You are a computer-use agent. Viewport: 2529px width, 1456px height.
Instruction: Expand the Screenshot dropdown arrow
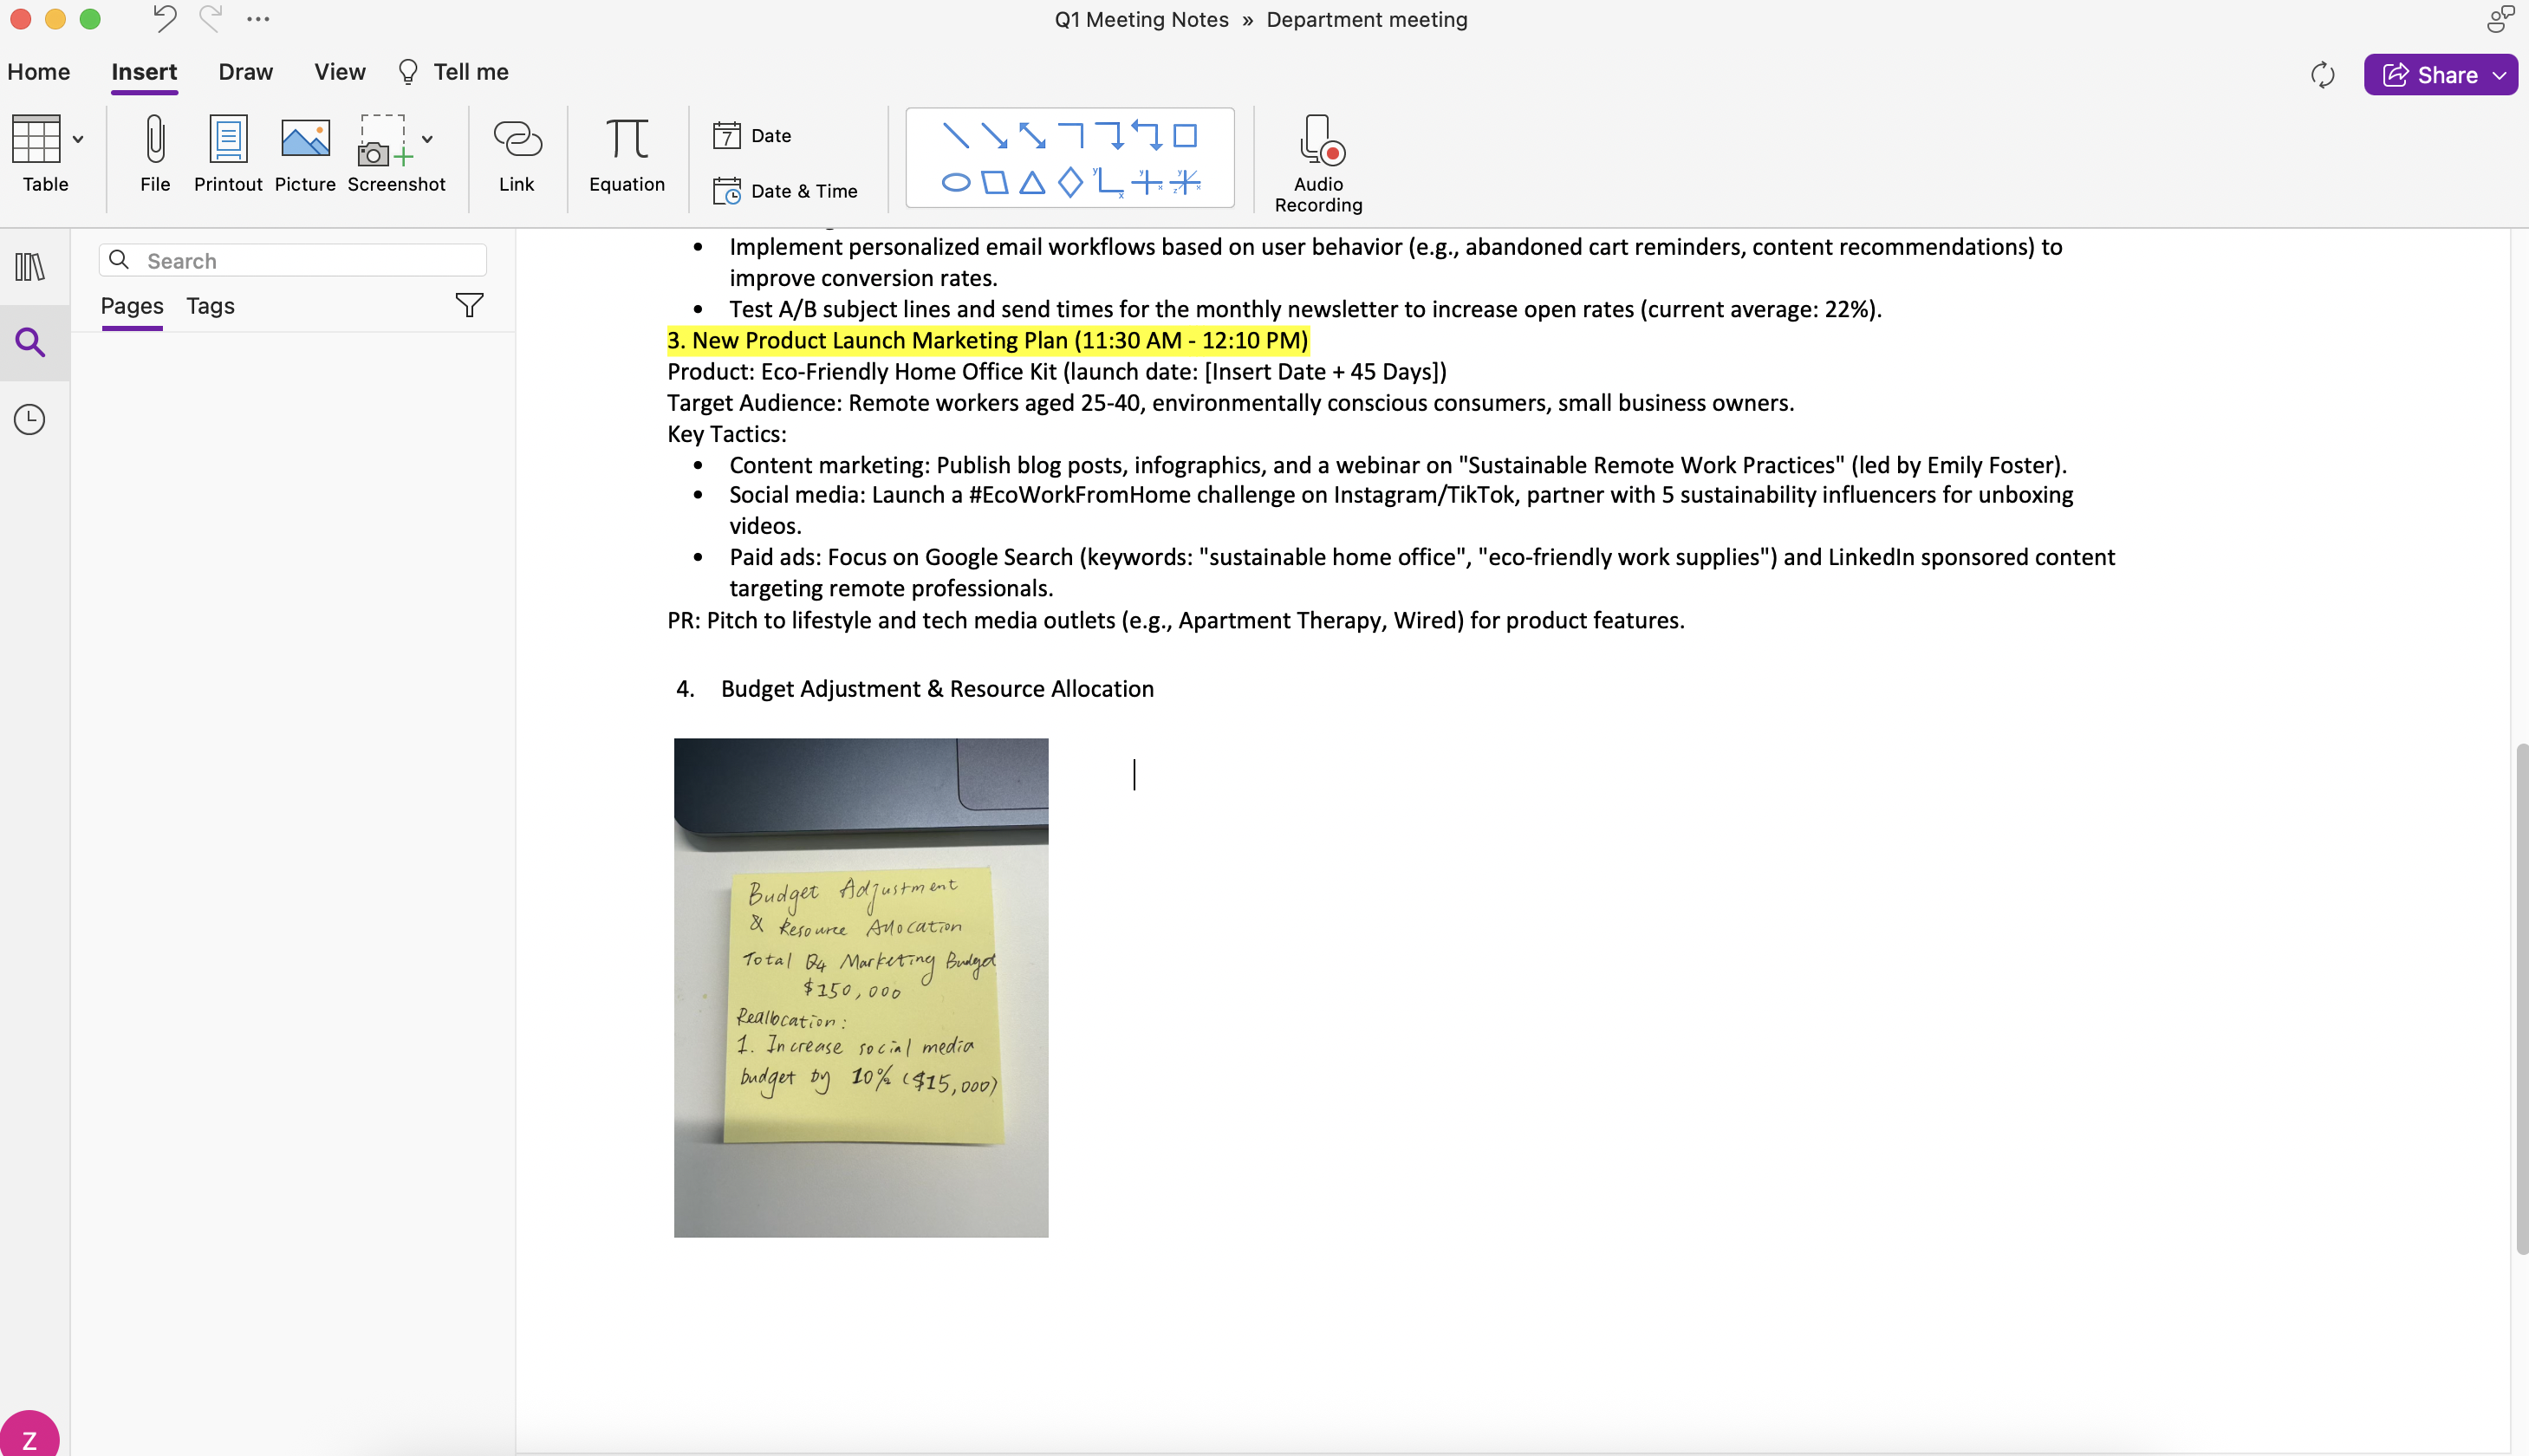(427, 139)
